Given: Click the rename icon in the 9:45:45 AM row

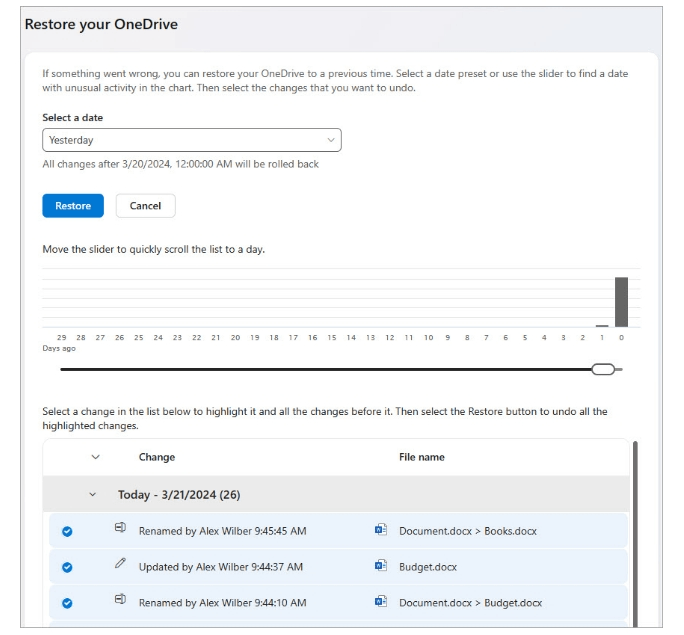Looking at the screenshot, I should coord(120,527).
